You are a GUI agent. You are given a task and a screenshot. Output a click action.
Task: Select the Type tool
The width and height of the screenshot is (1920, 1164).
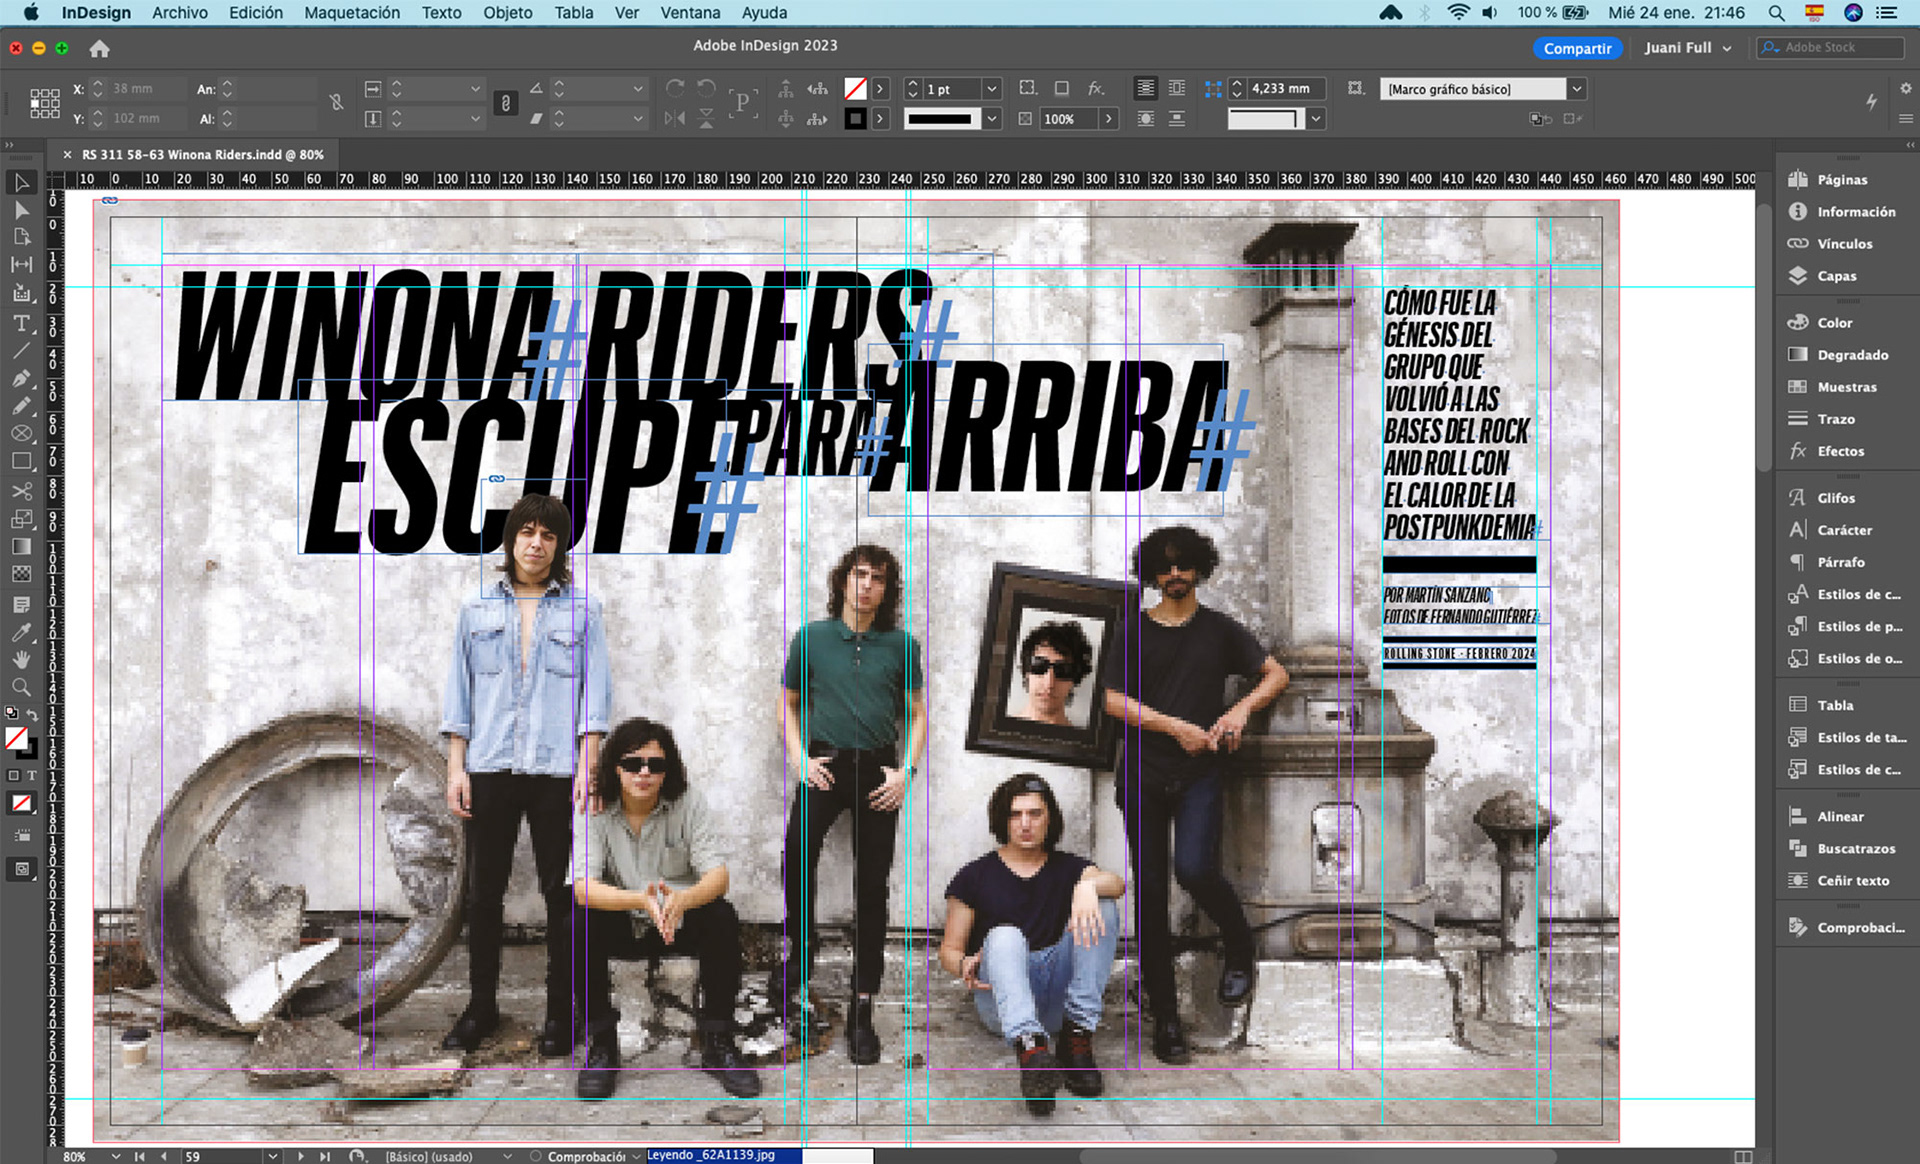coord(21,323)
